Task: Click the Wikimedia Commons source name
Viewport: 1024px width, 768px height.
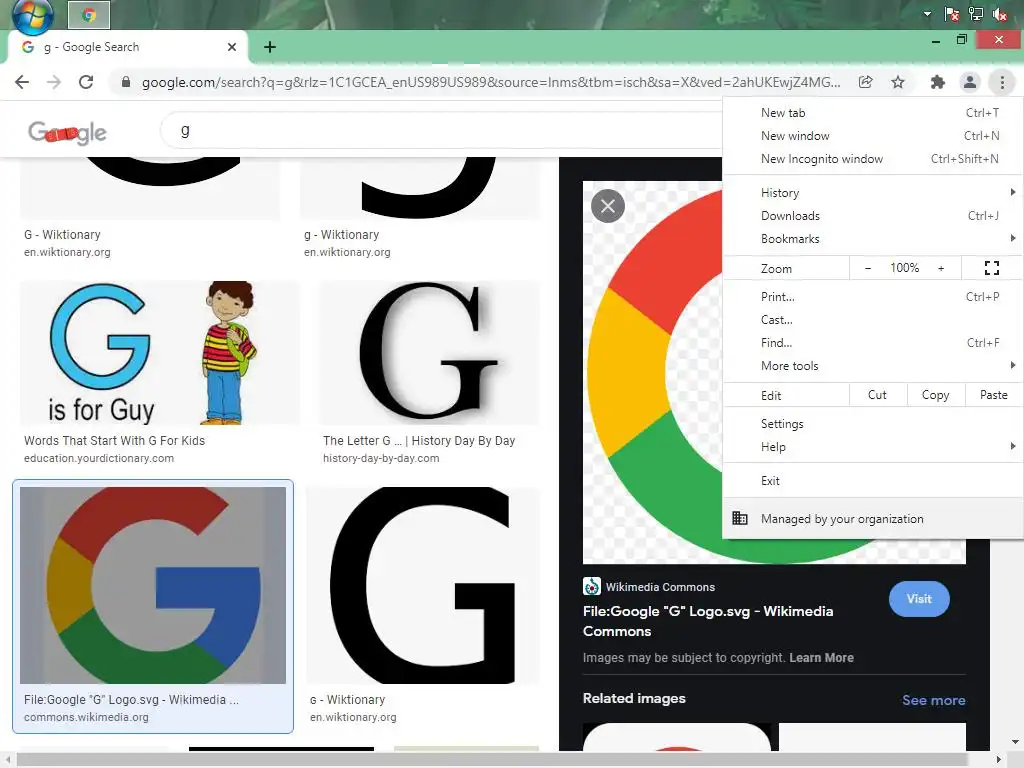Action: pyautogui.click(x=660, y=587)
